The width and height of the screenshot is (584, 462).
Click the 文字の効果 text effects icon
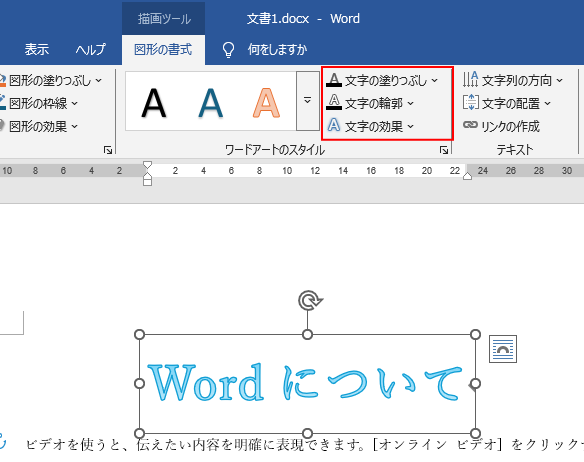[x=334, y=126]
